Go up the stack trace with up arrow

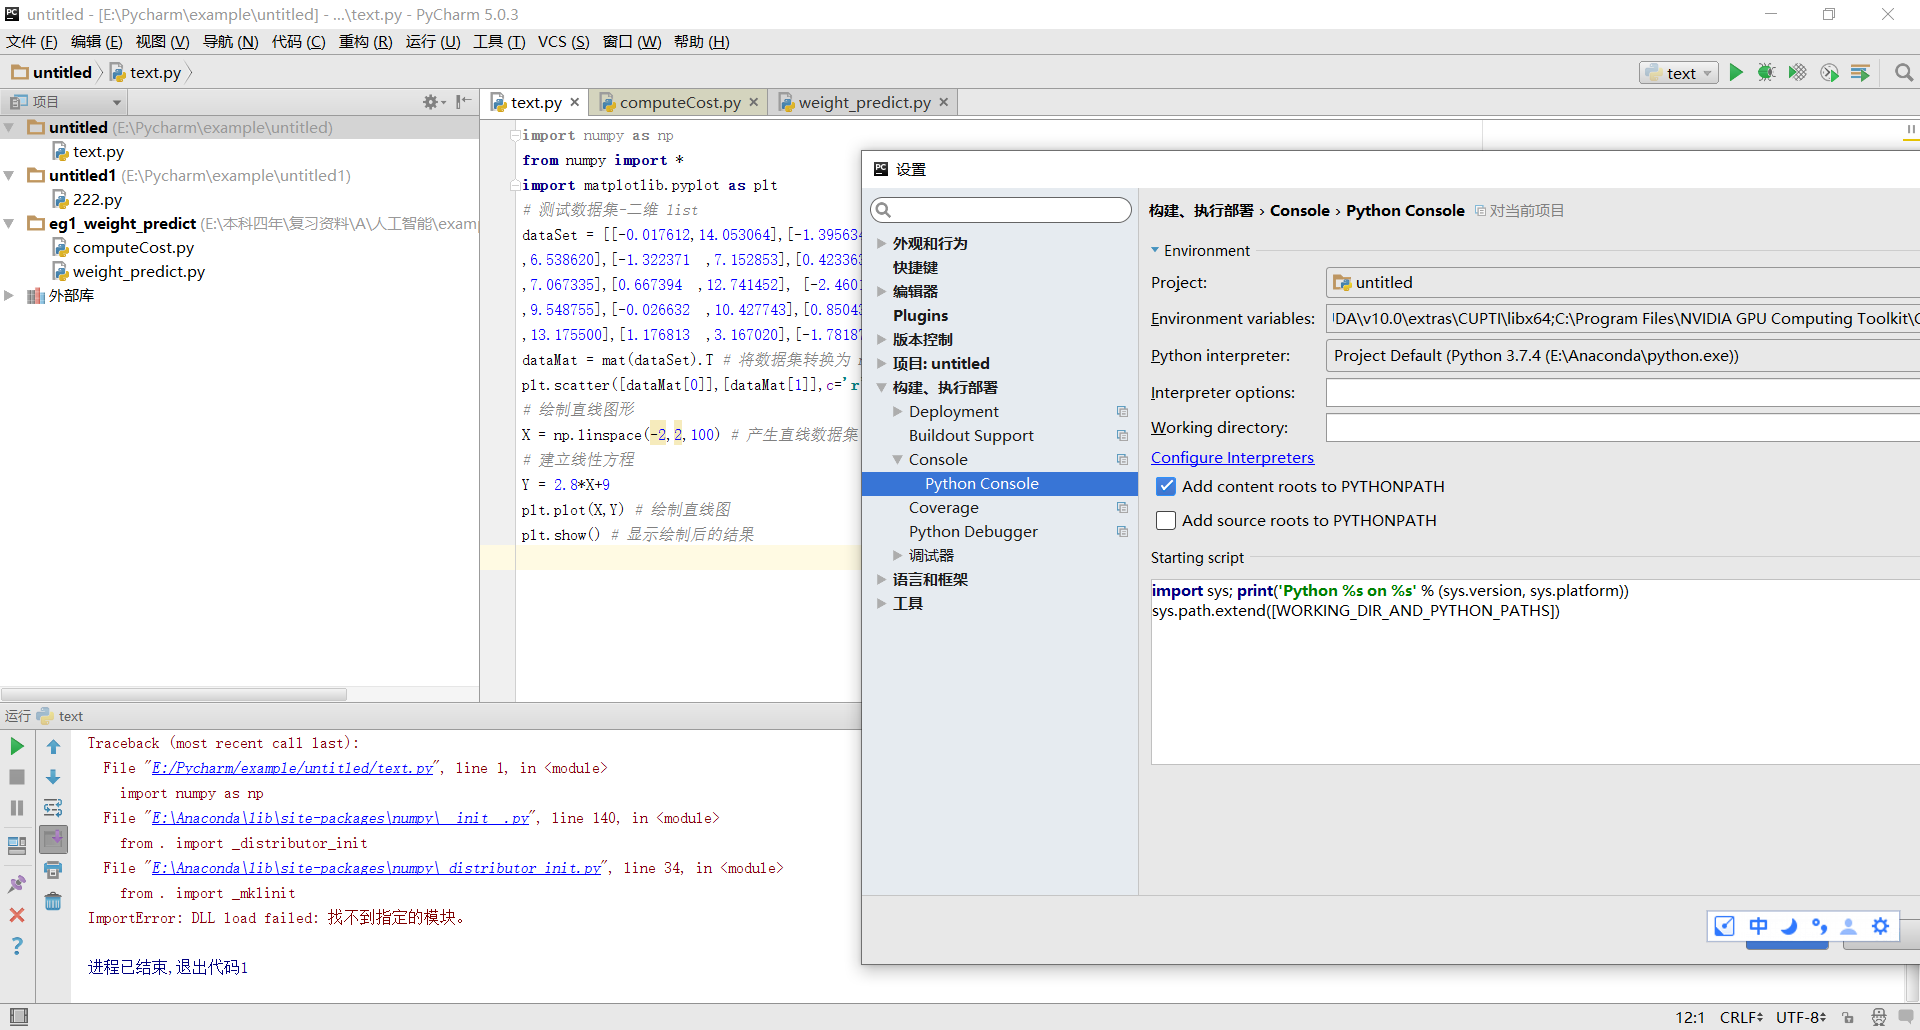53,746
